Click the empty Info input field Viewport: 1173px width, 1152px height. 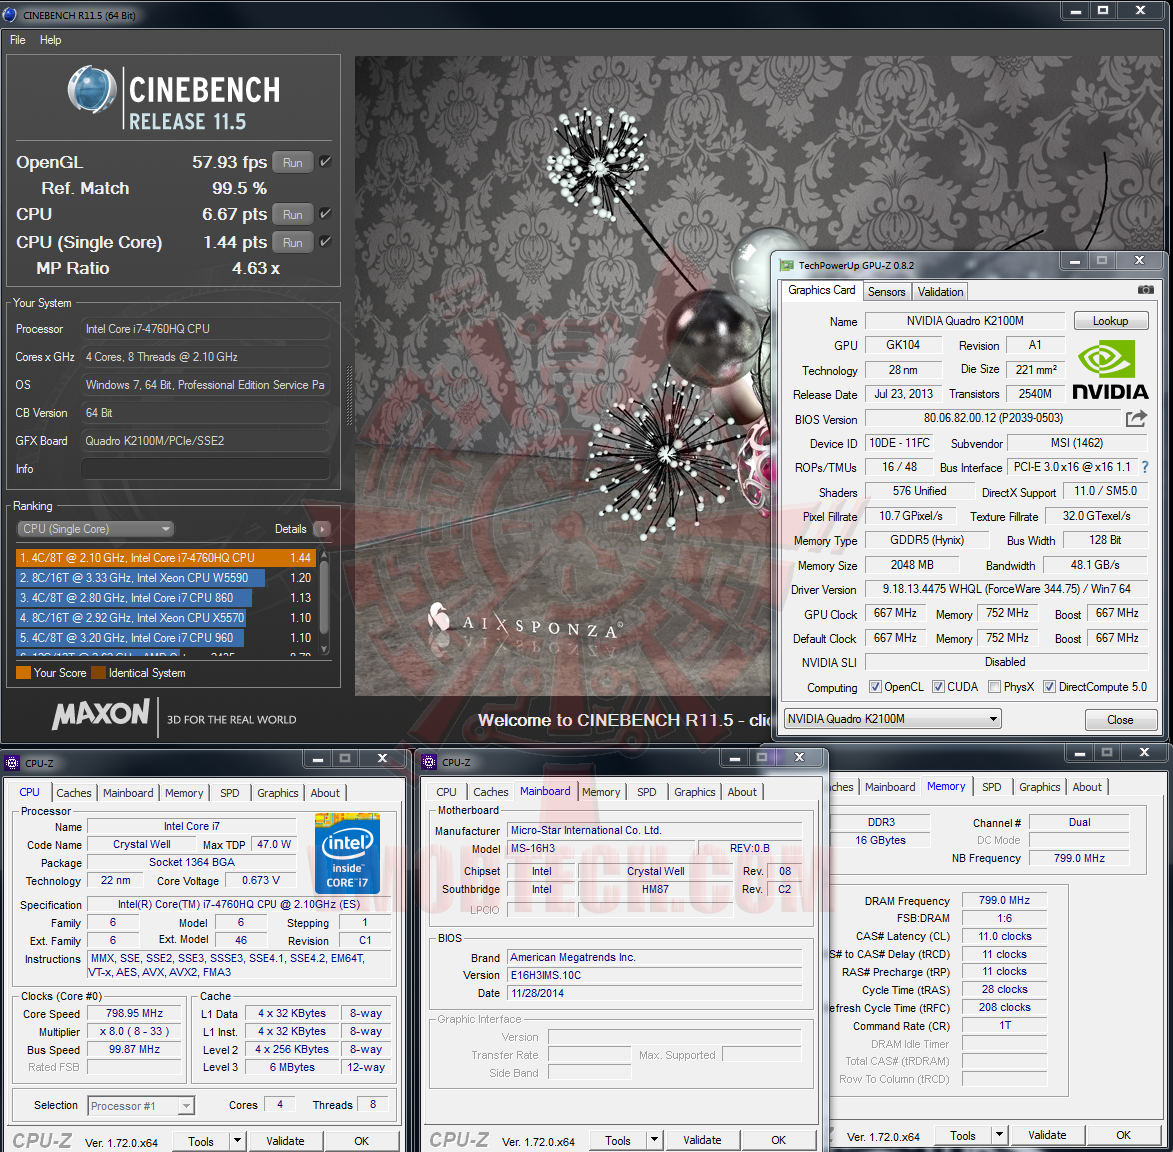pos(205,469)
